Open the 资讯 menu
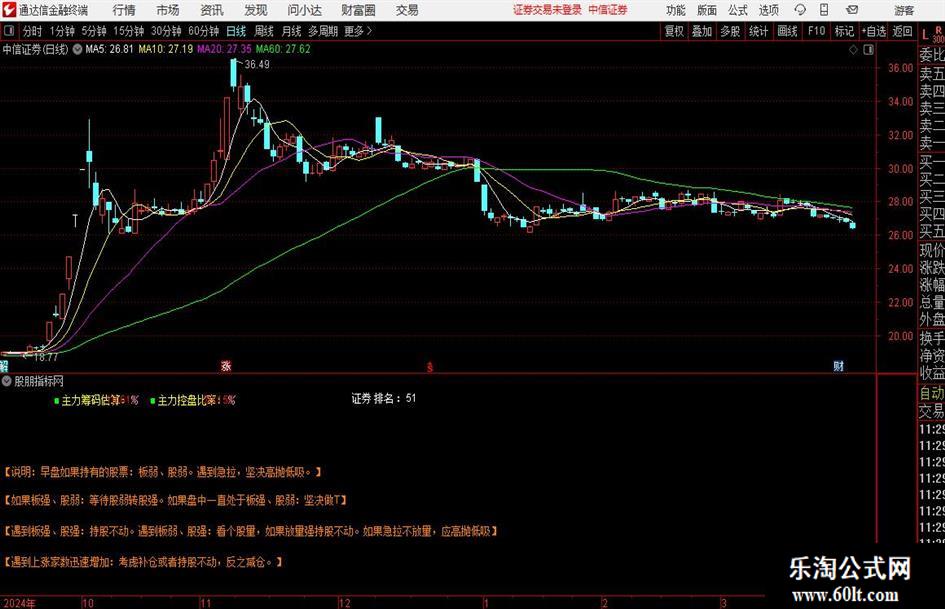The height and width of the screenshot is (609, 945). tap(212, 10)
